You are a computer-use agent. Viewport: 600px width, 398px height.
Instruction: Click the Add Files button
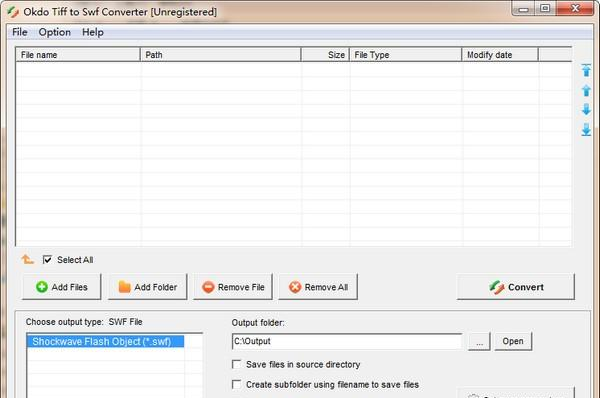pyautogui.click(x=62, y=287)
